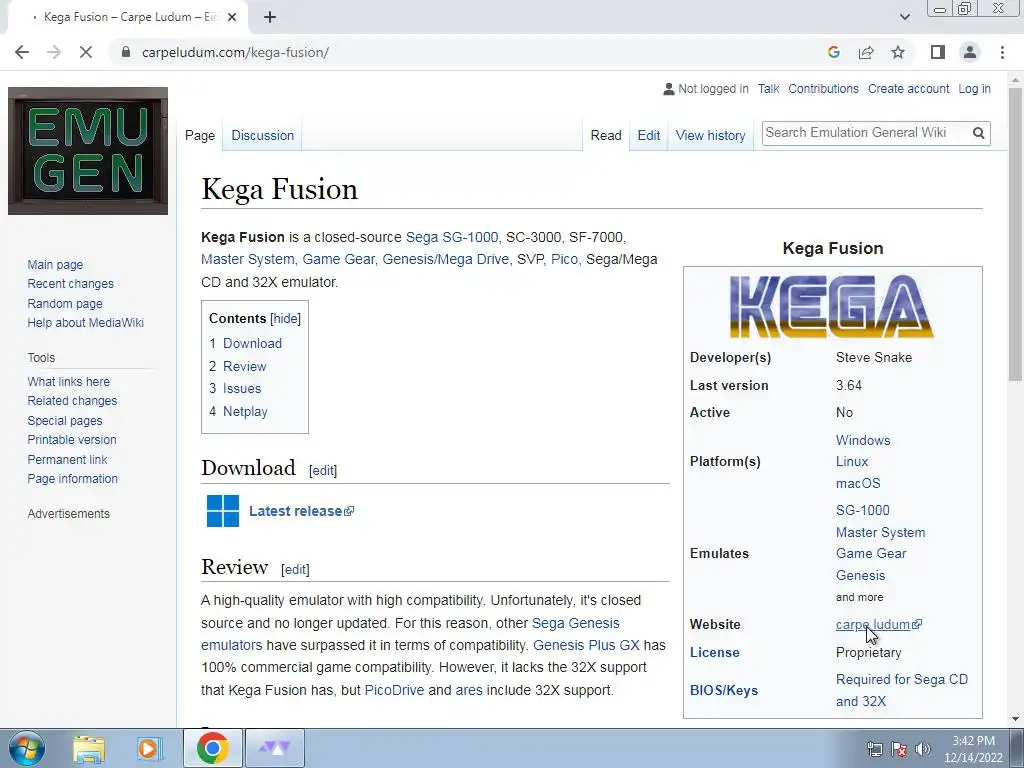This screenshot has height=768, width=1024.
Task: Open a new browser tab
Action: tap(270, 17)
